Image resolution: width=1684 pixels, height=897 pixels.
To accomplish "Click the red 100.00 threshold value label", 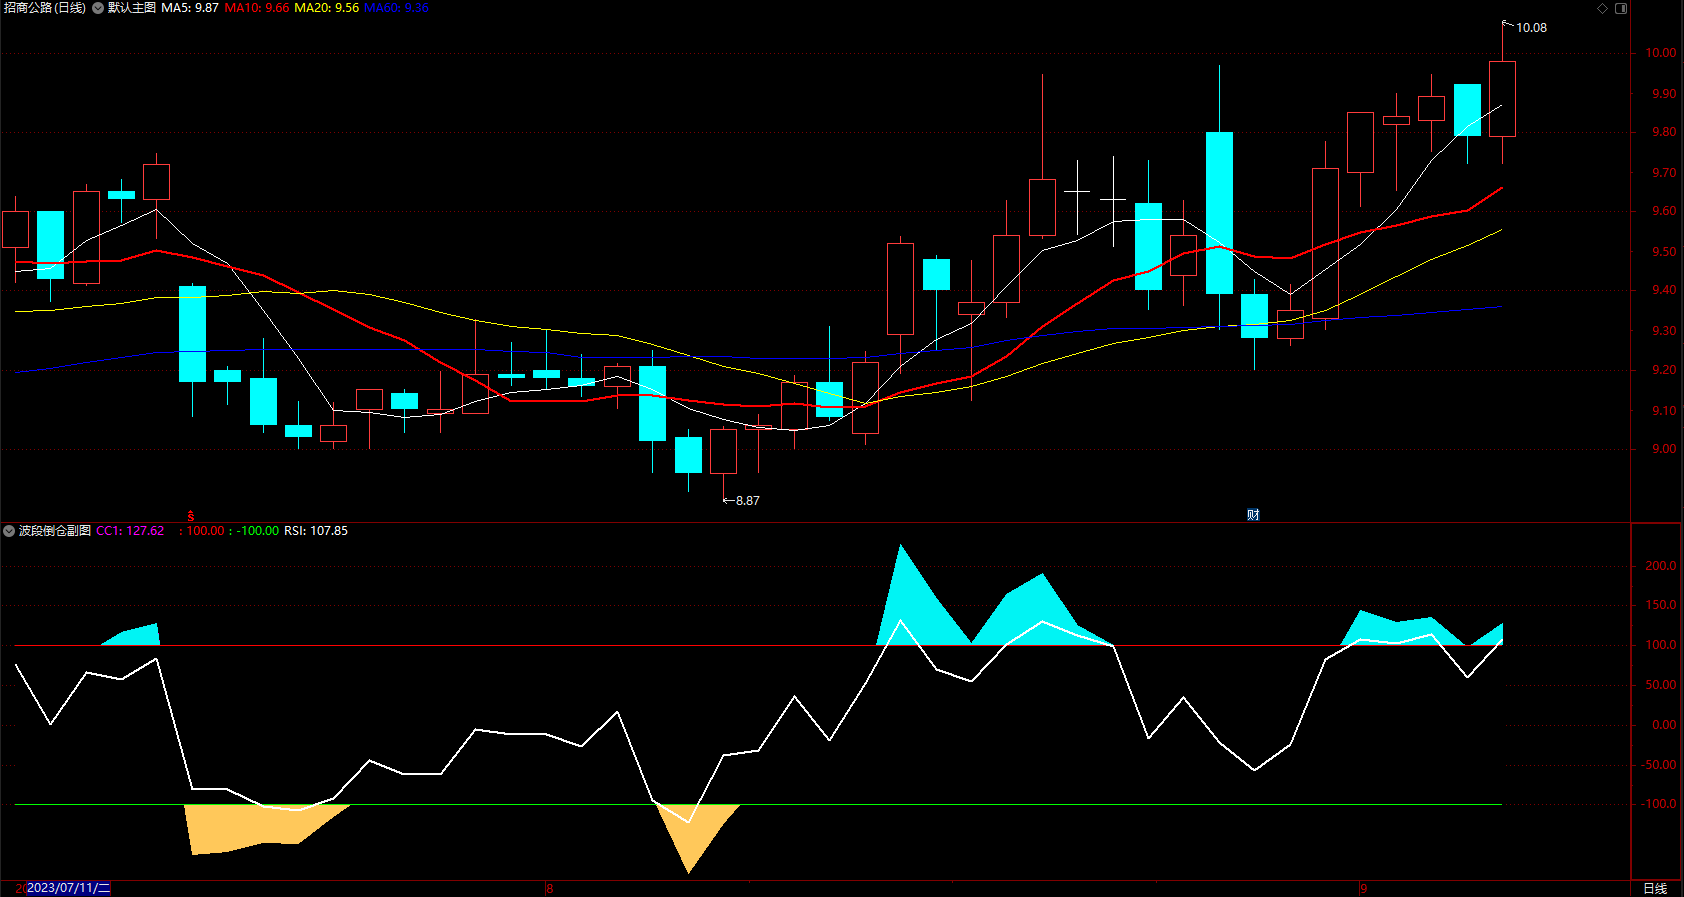I will coord(205,531).
